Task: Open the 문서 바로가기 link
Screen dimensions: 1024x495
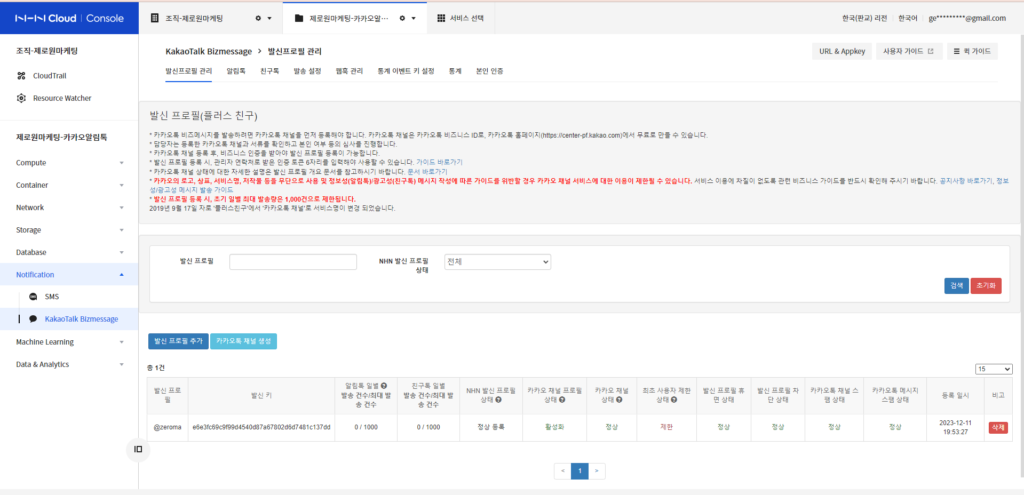Action: coord(427,171)
